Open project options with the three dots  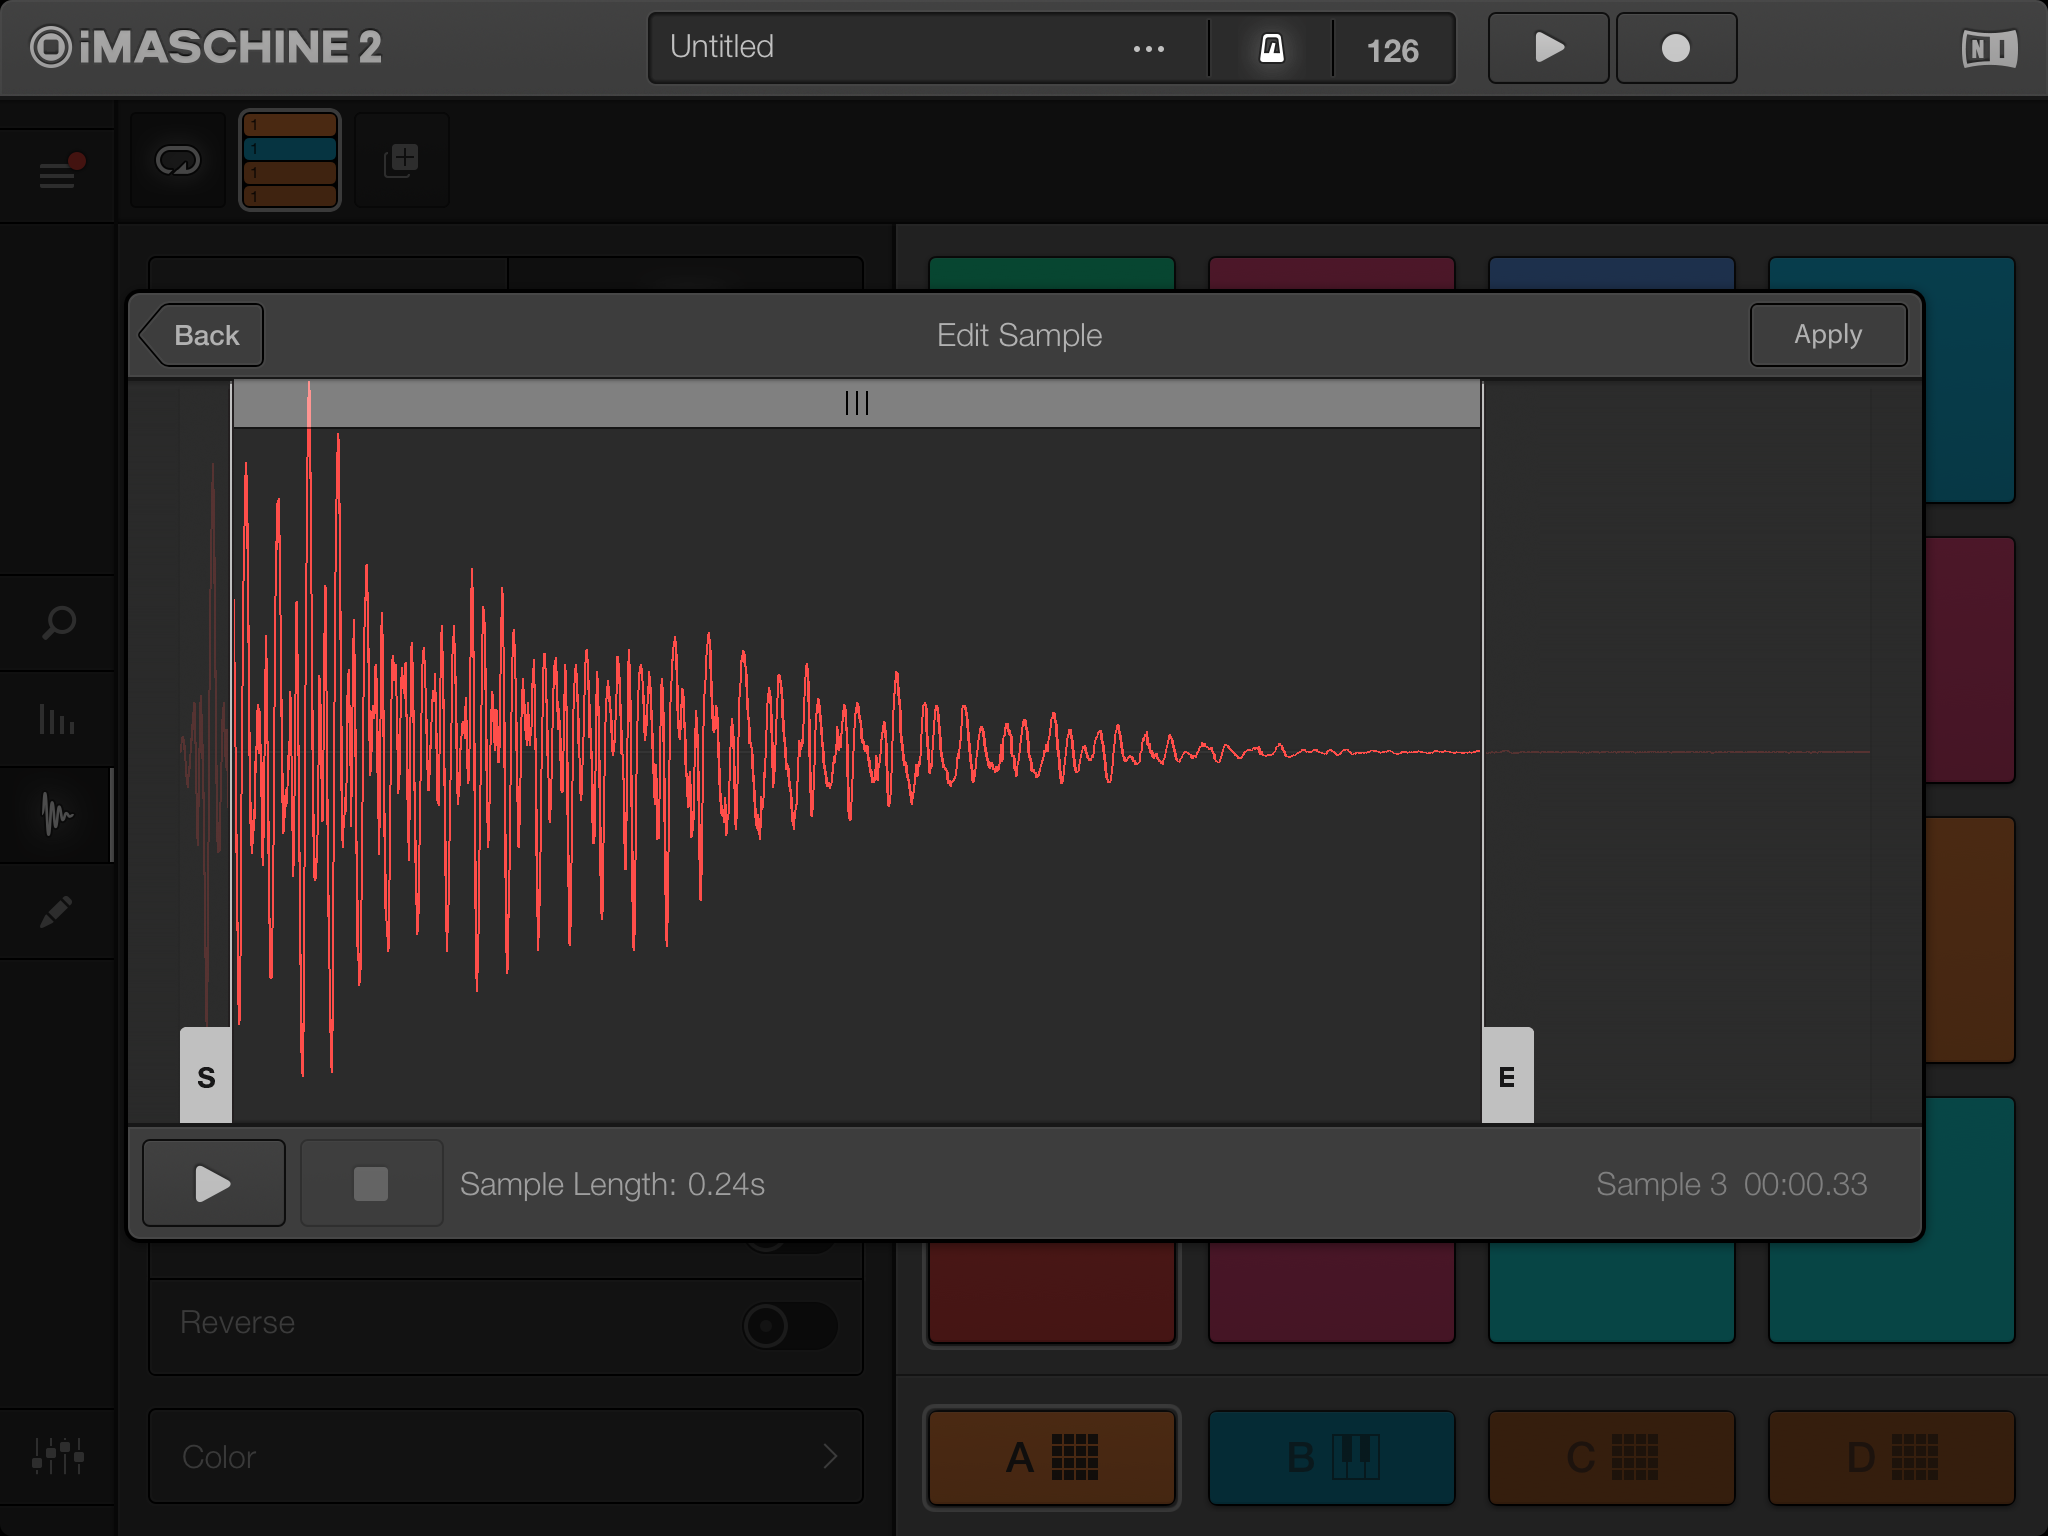coord(1149,49)
